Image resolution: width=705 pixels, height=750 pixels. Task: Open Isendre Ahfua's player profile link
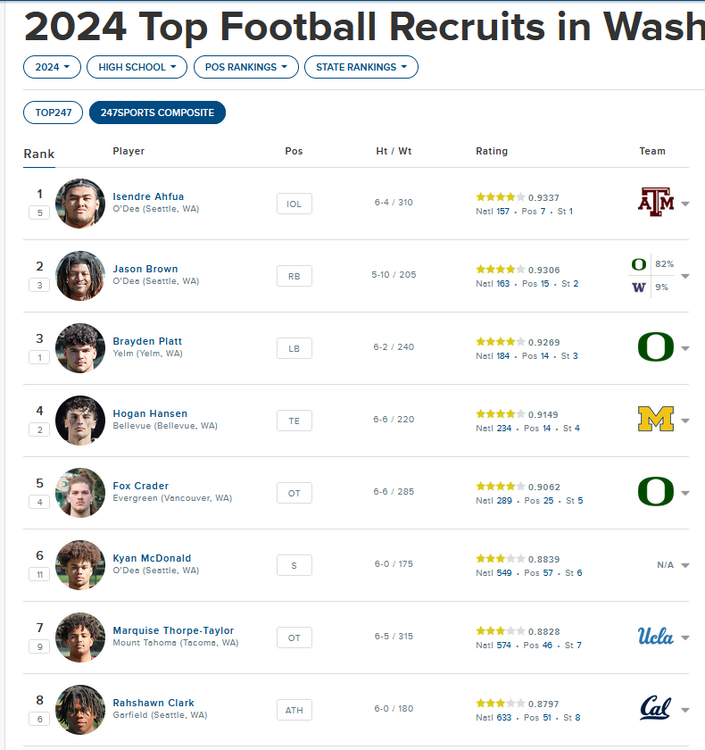(148, 196)
